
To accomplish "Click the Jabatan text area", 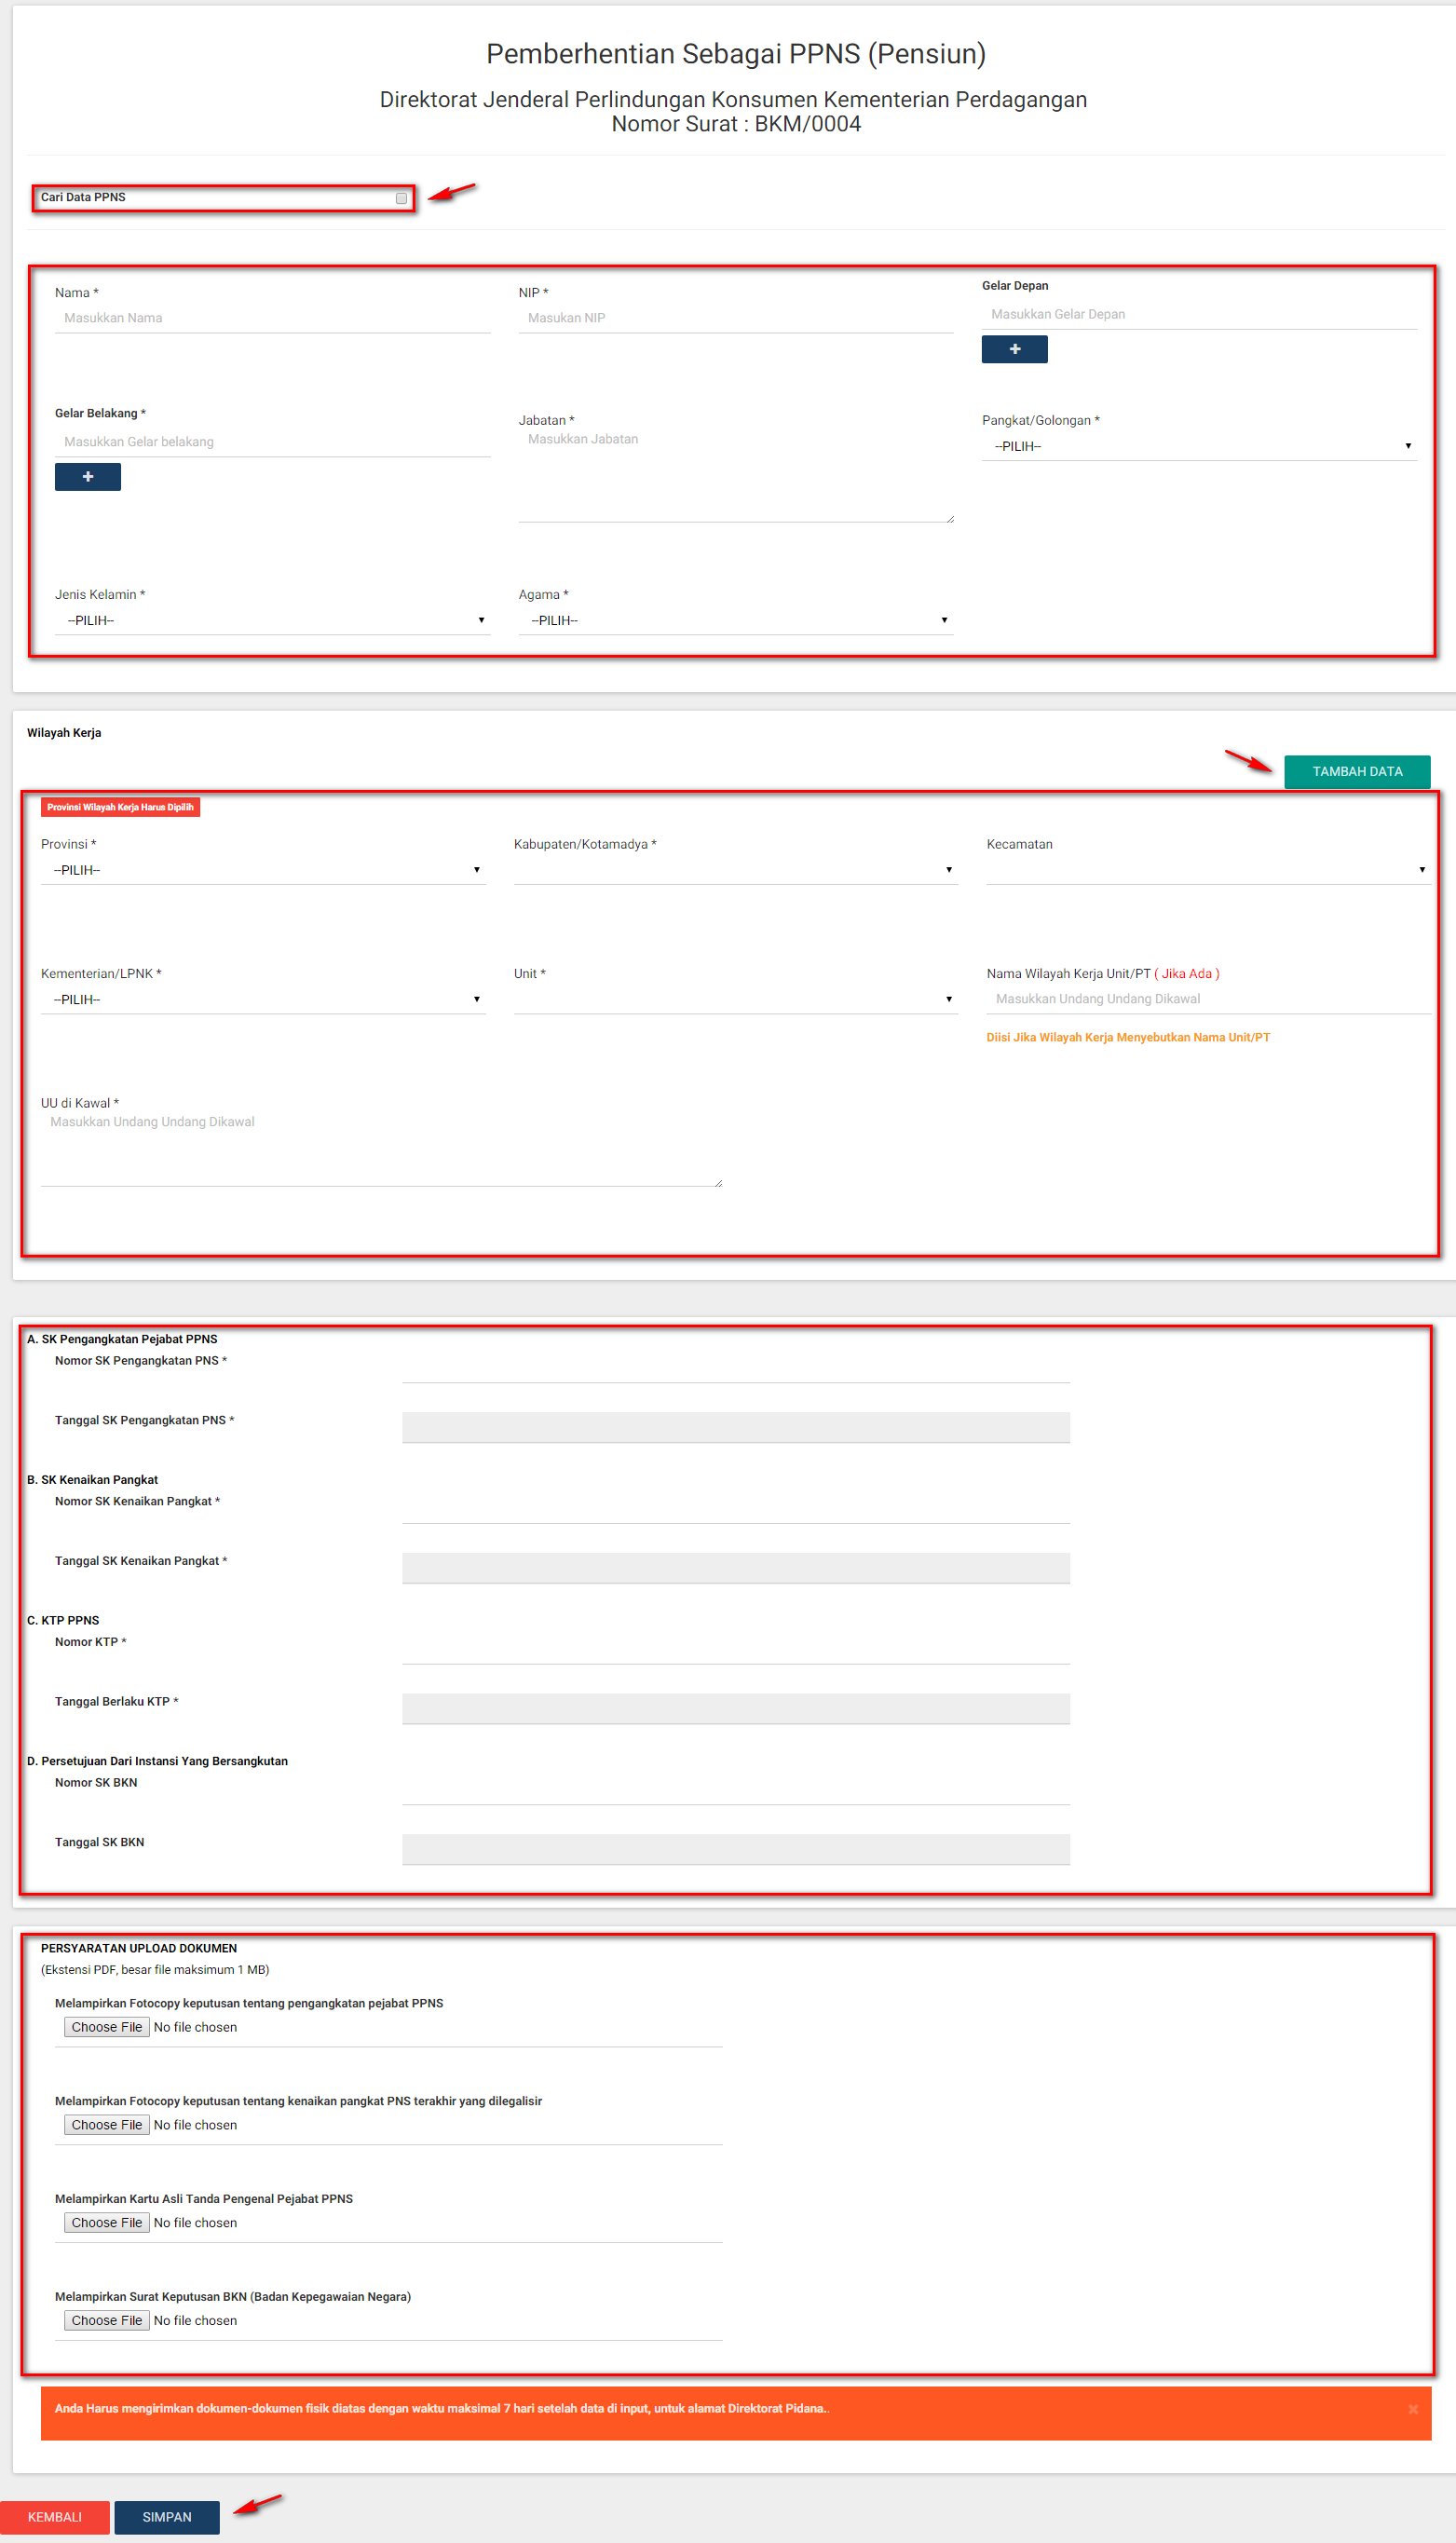I will pyautogui.click(x=735, y=475).
